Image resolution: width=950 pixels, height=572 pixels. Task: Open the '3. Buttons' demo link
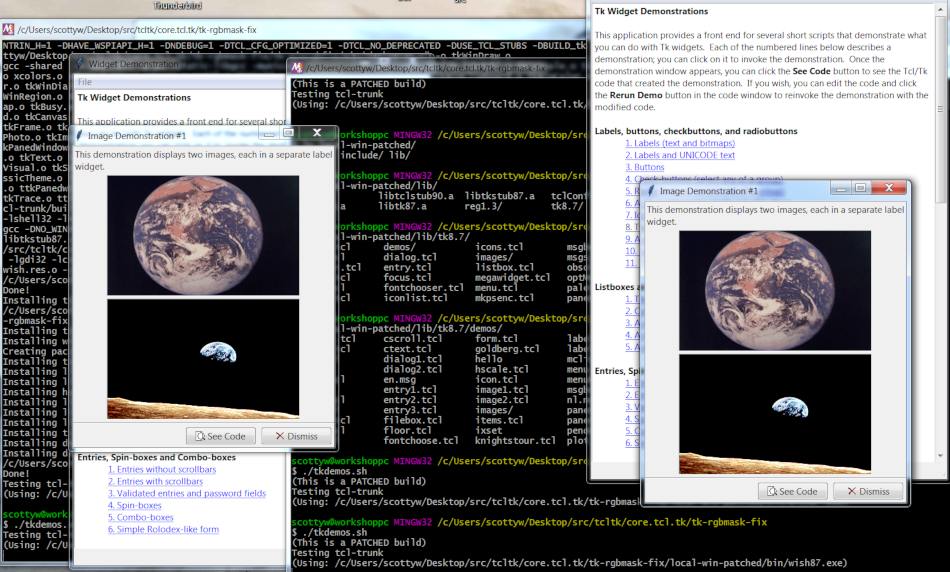tap(645, 167)
